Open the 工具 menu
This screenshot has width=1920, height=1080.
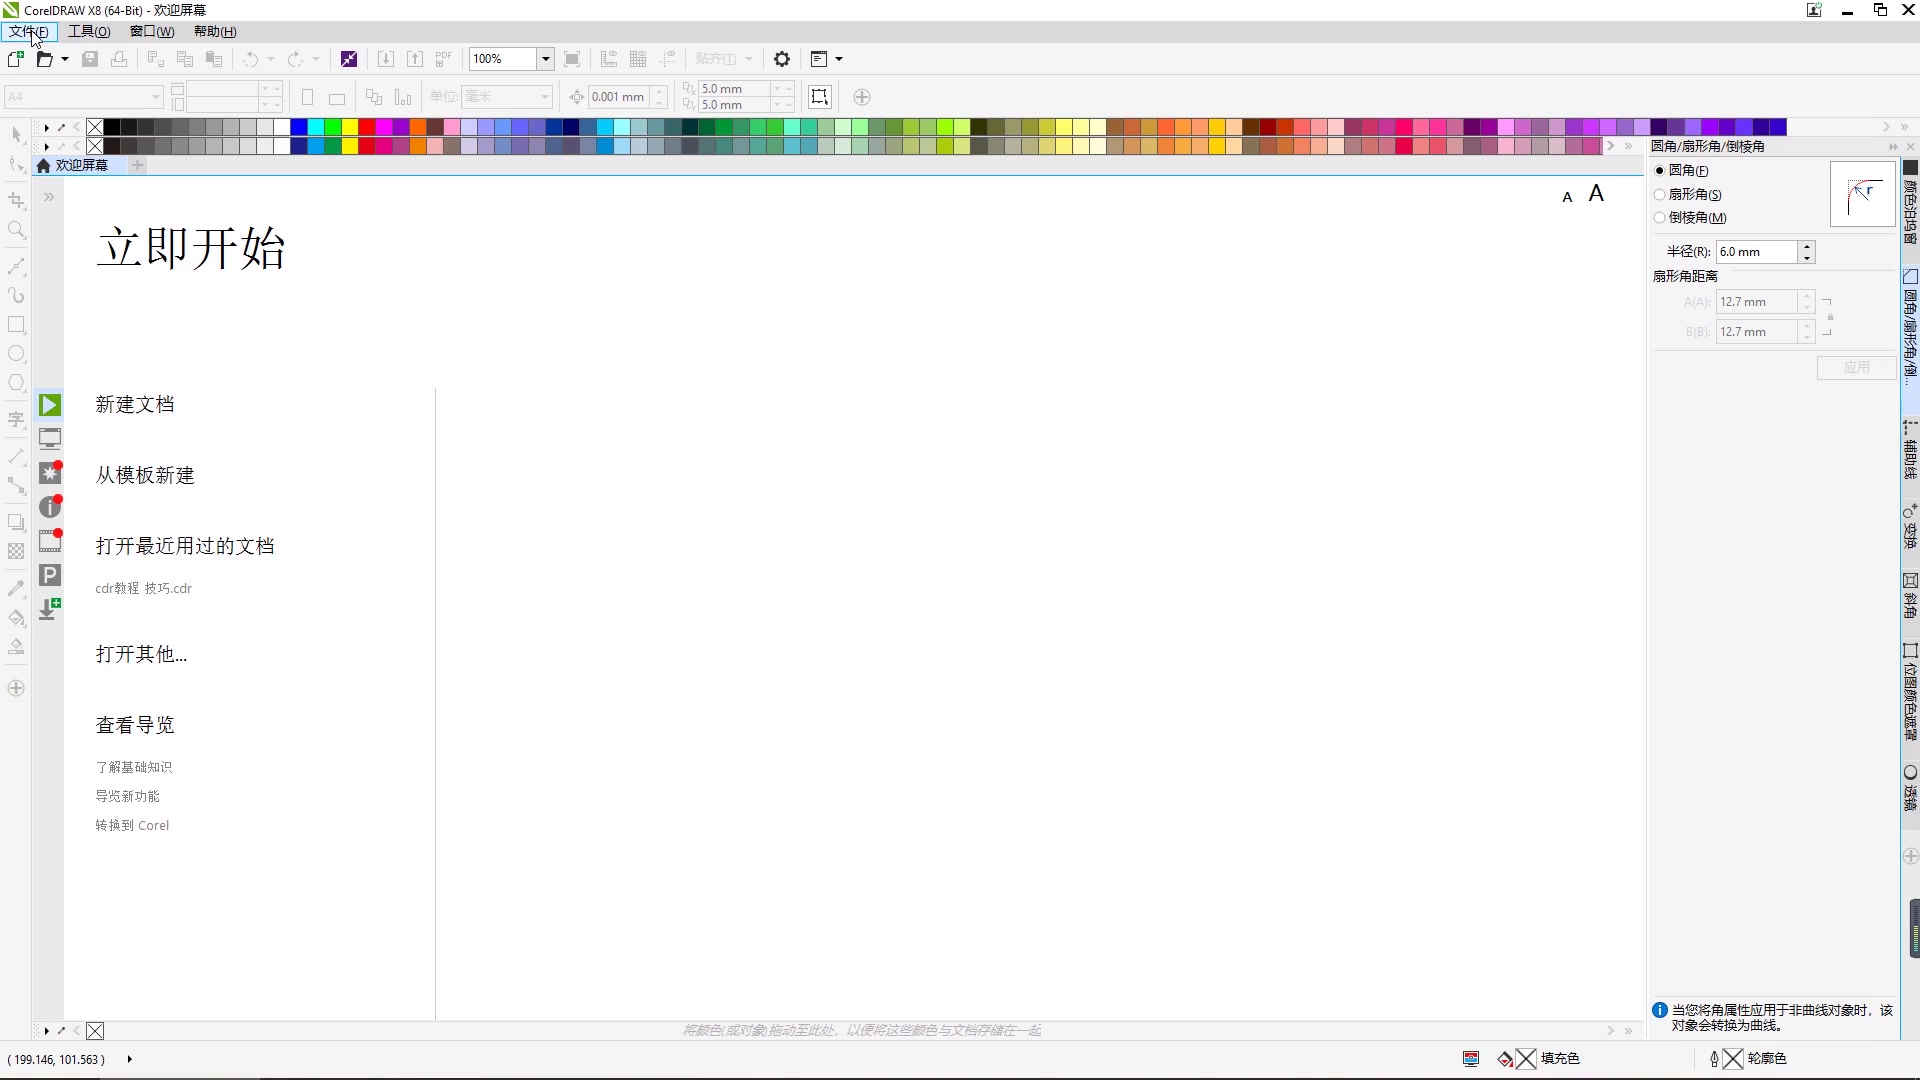89,31
